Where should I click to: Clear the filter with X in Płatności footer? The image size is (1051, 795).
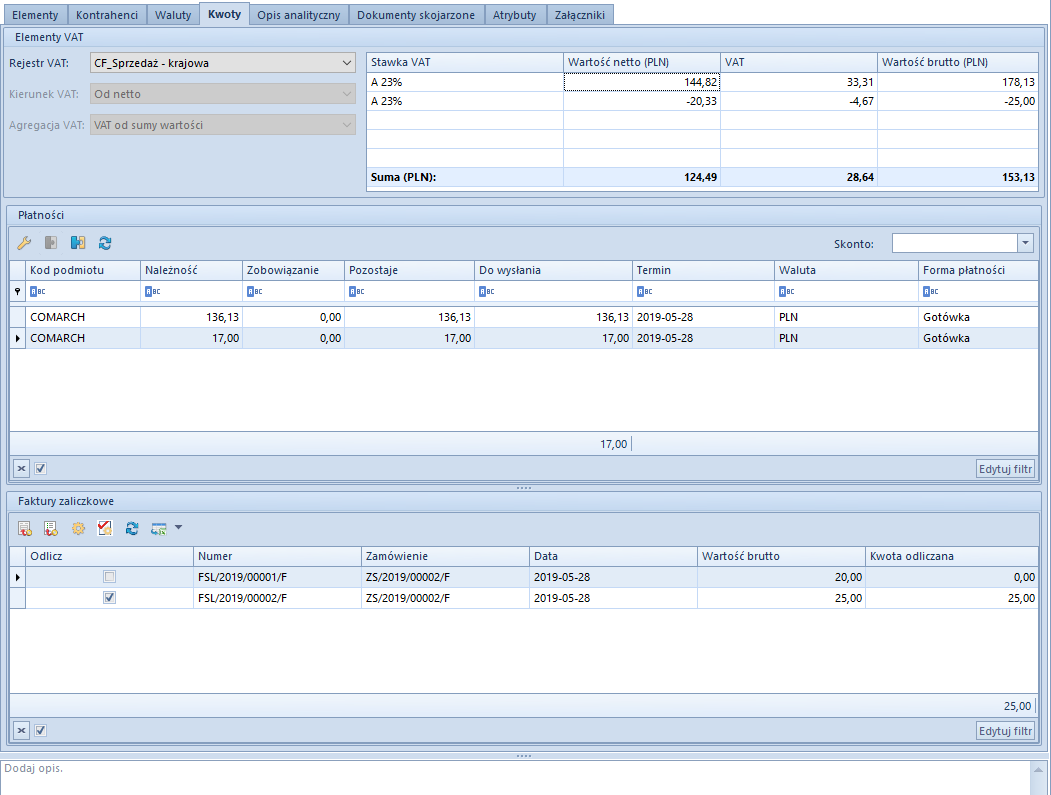point(21,469)
